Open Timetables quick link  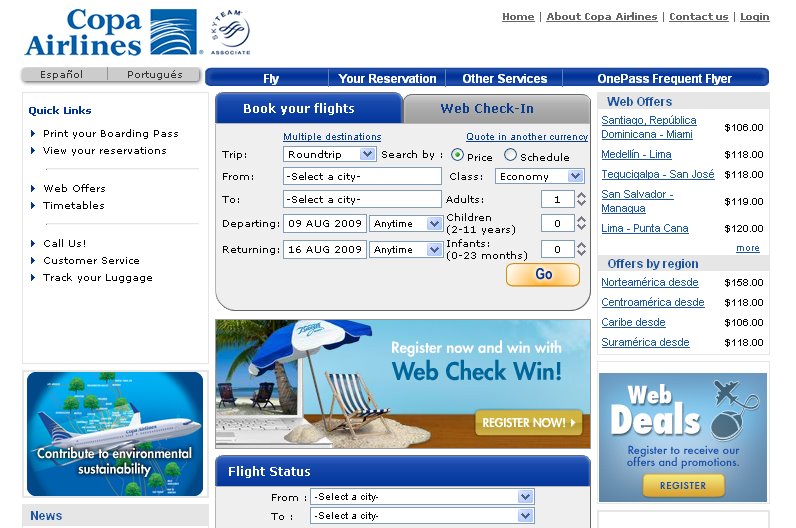coord(74,206)
